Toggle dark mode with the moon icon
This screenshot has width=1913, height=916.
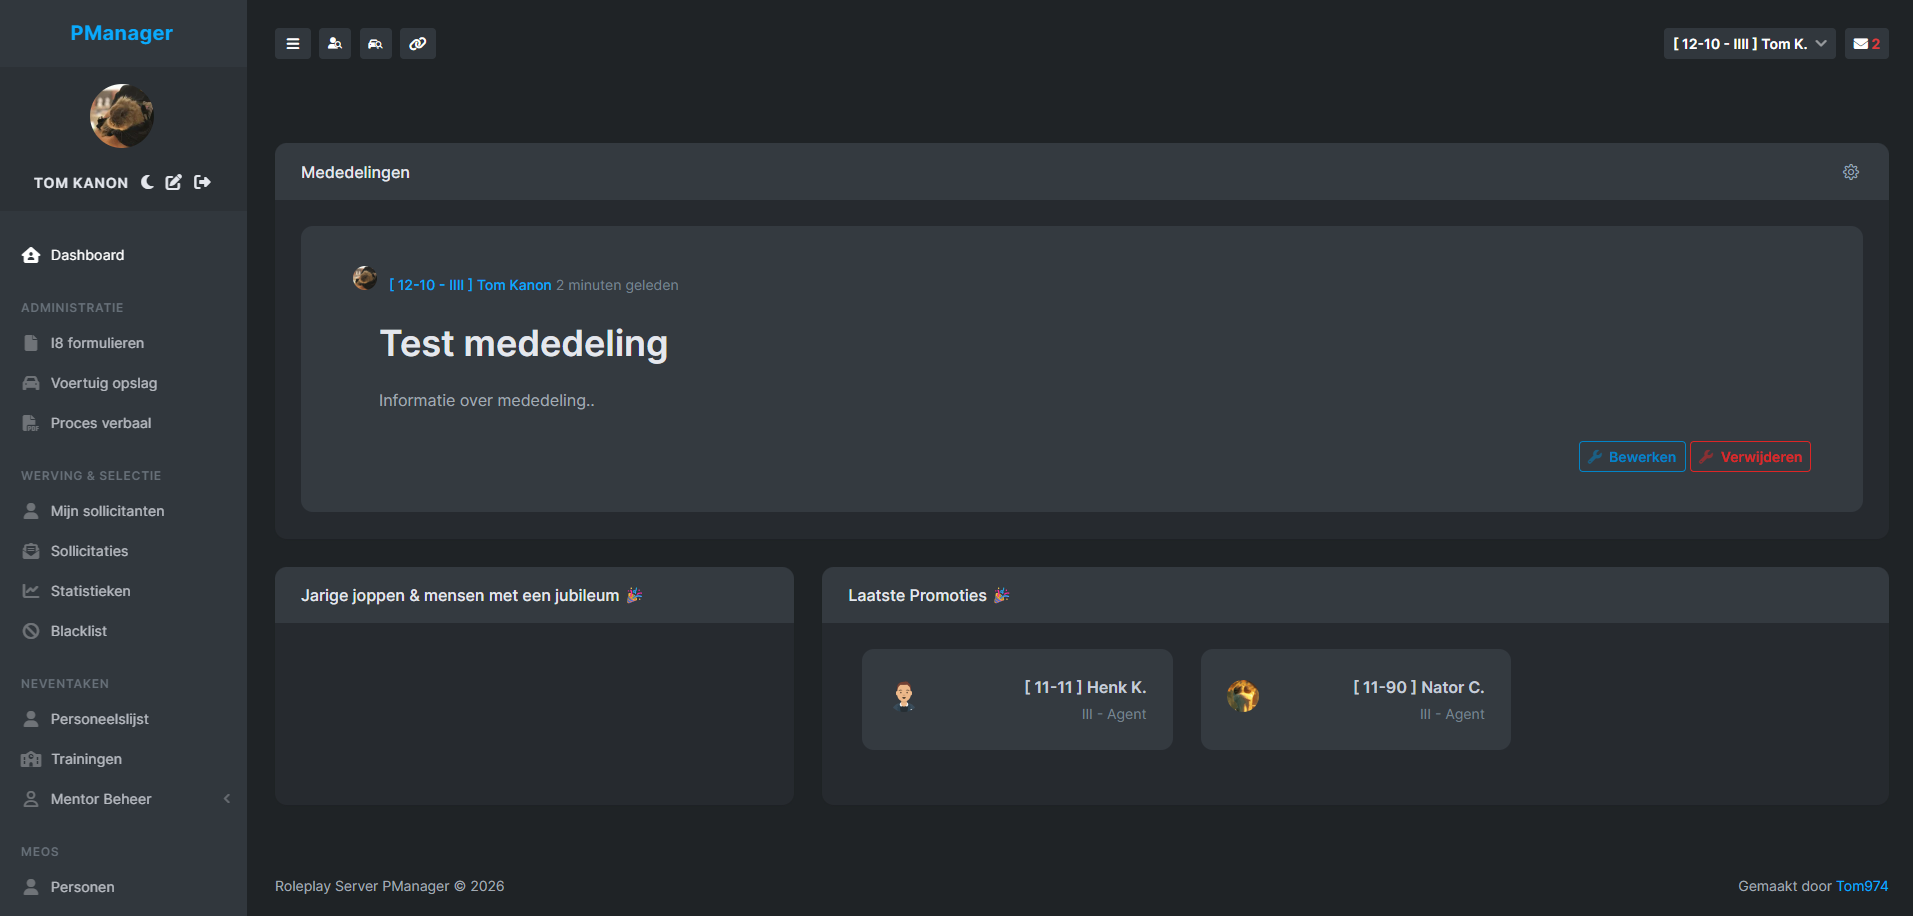point(147,182)
